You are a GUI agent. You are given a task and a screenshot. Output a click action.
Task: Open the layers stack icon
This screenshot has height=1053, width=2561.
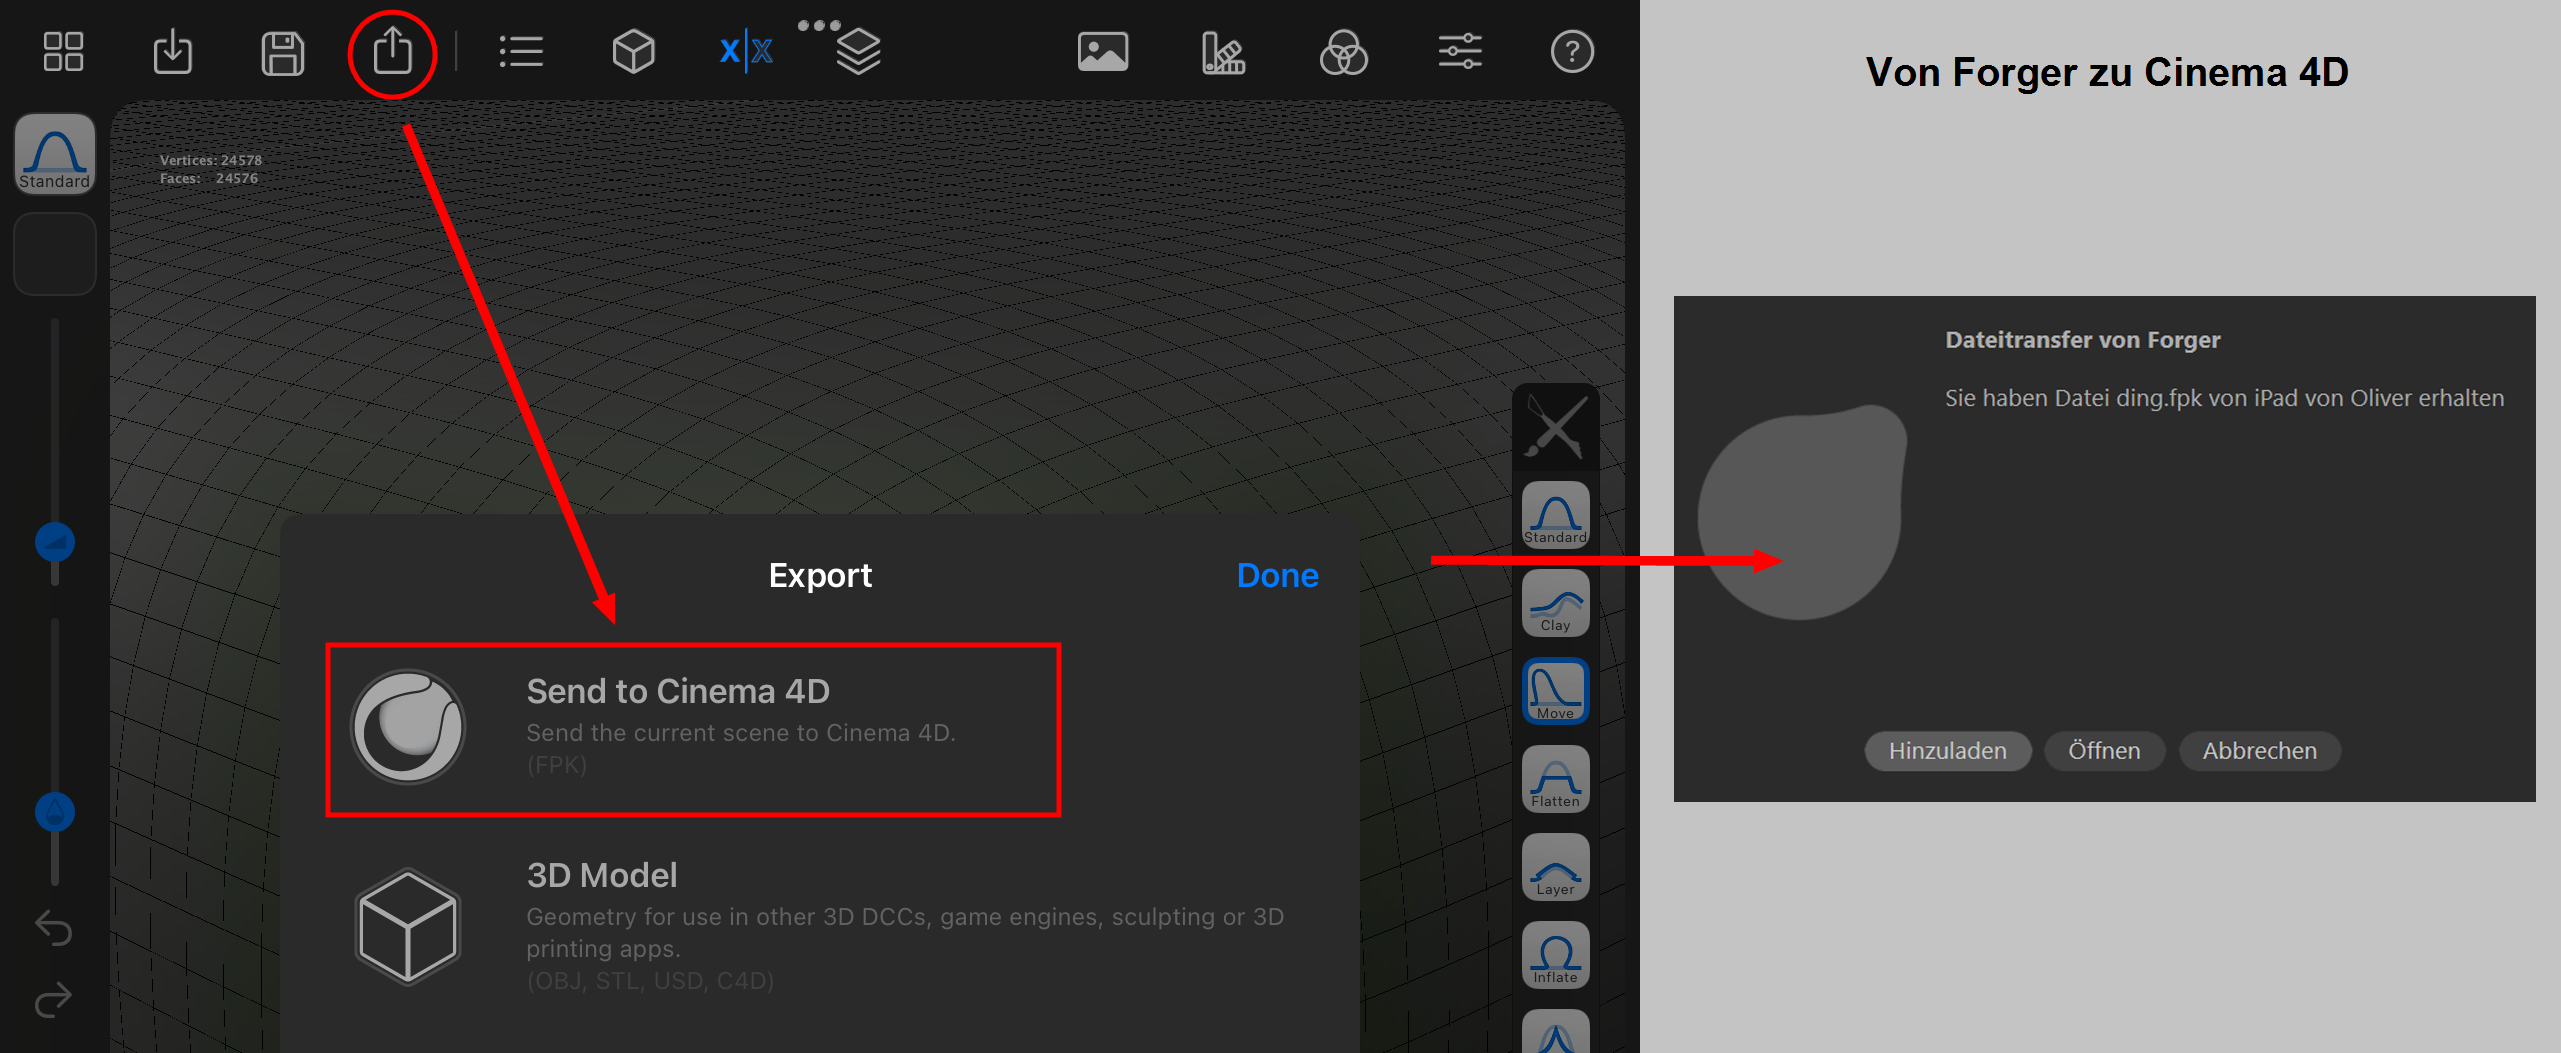pyautogui.click(x=858, y=52)
